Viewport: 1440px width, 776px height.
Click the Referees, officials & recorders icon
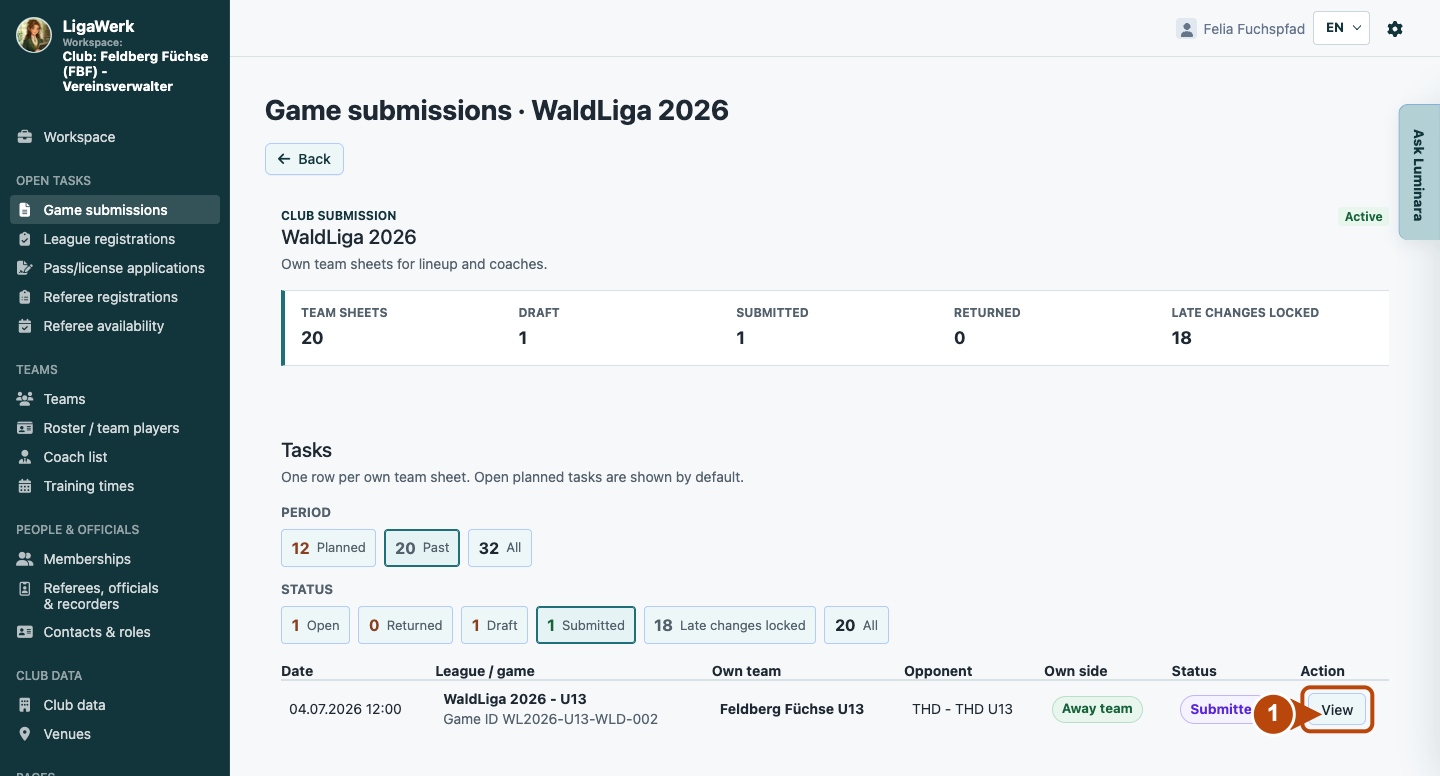click(25, 589)
